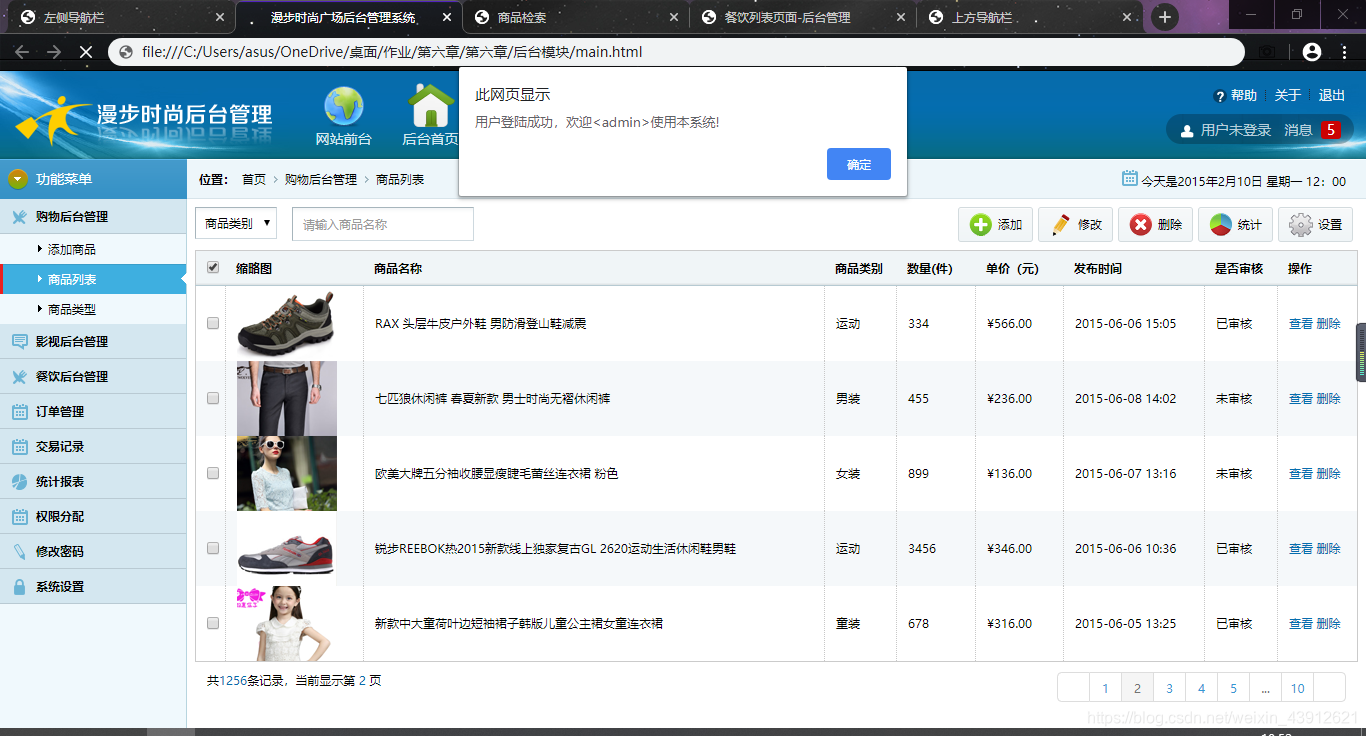
Task: Open the 订单管理 menu item
Action: click(x=93, y=411)
